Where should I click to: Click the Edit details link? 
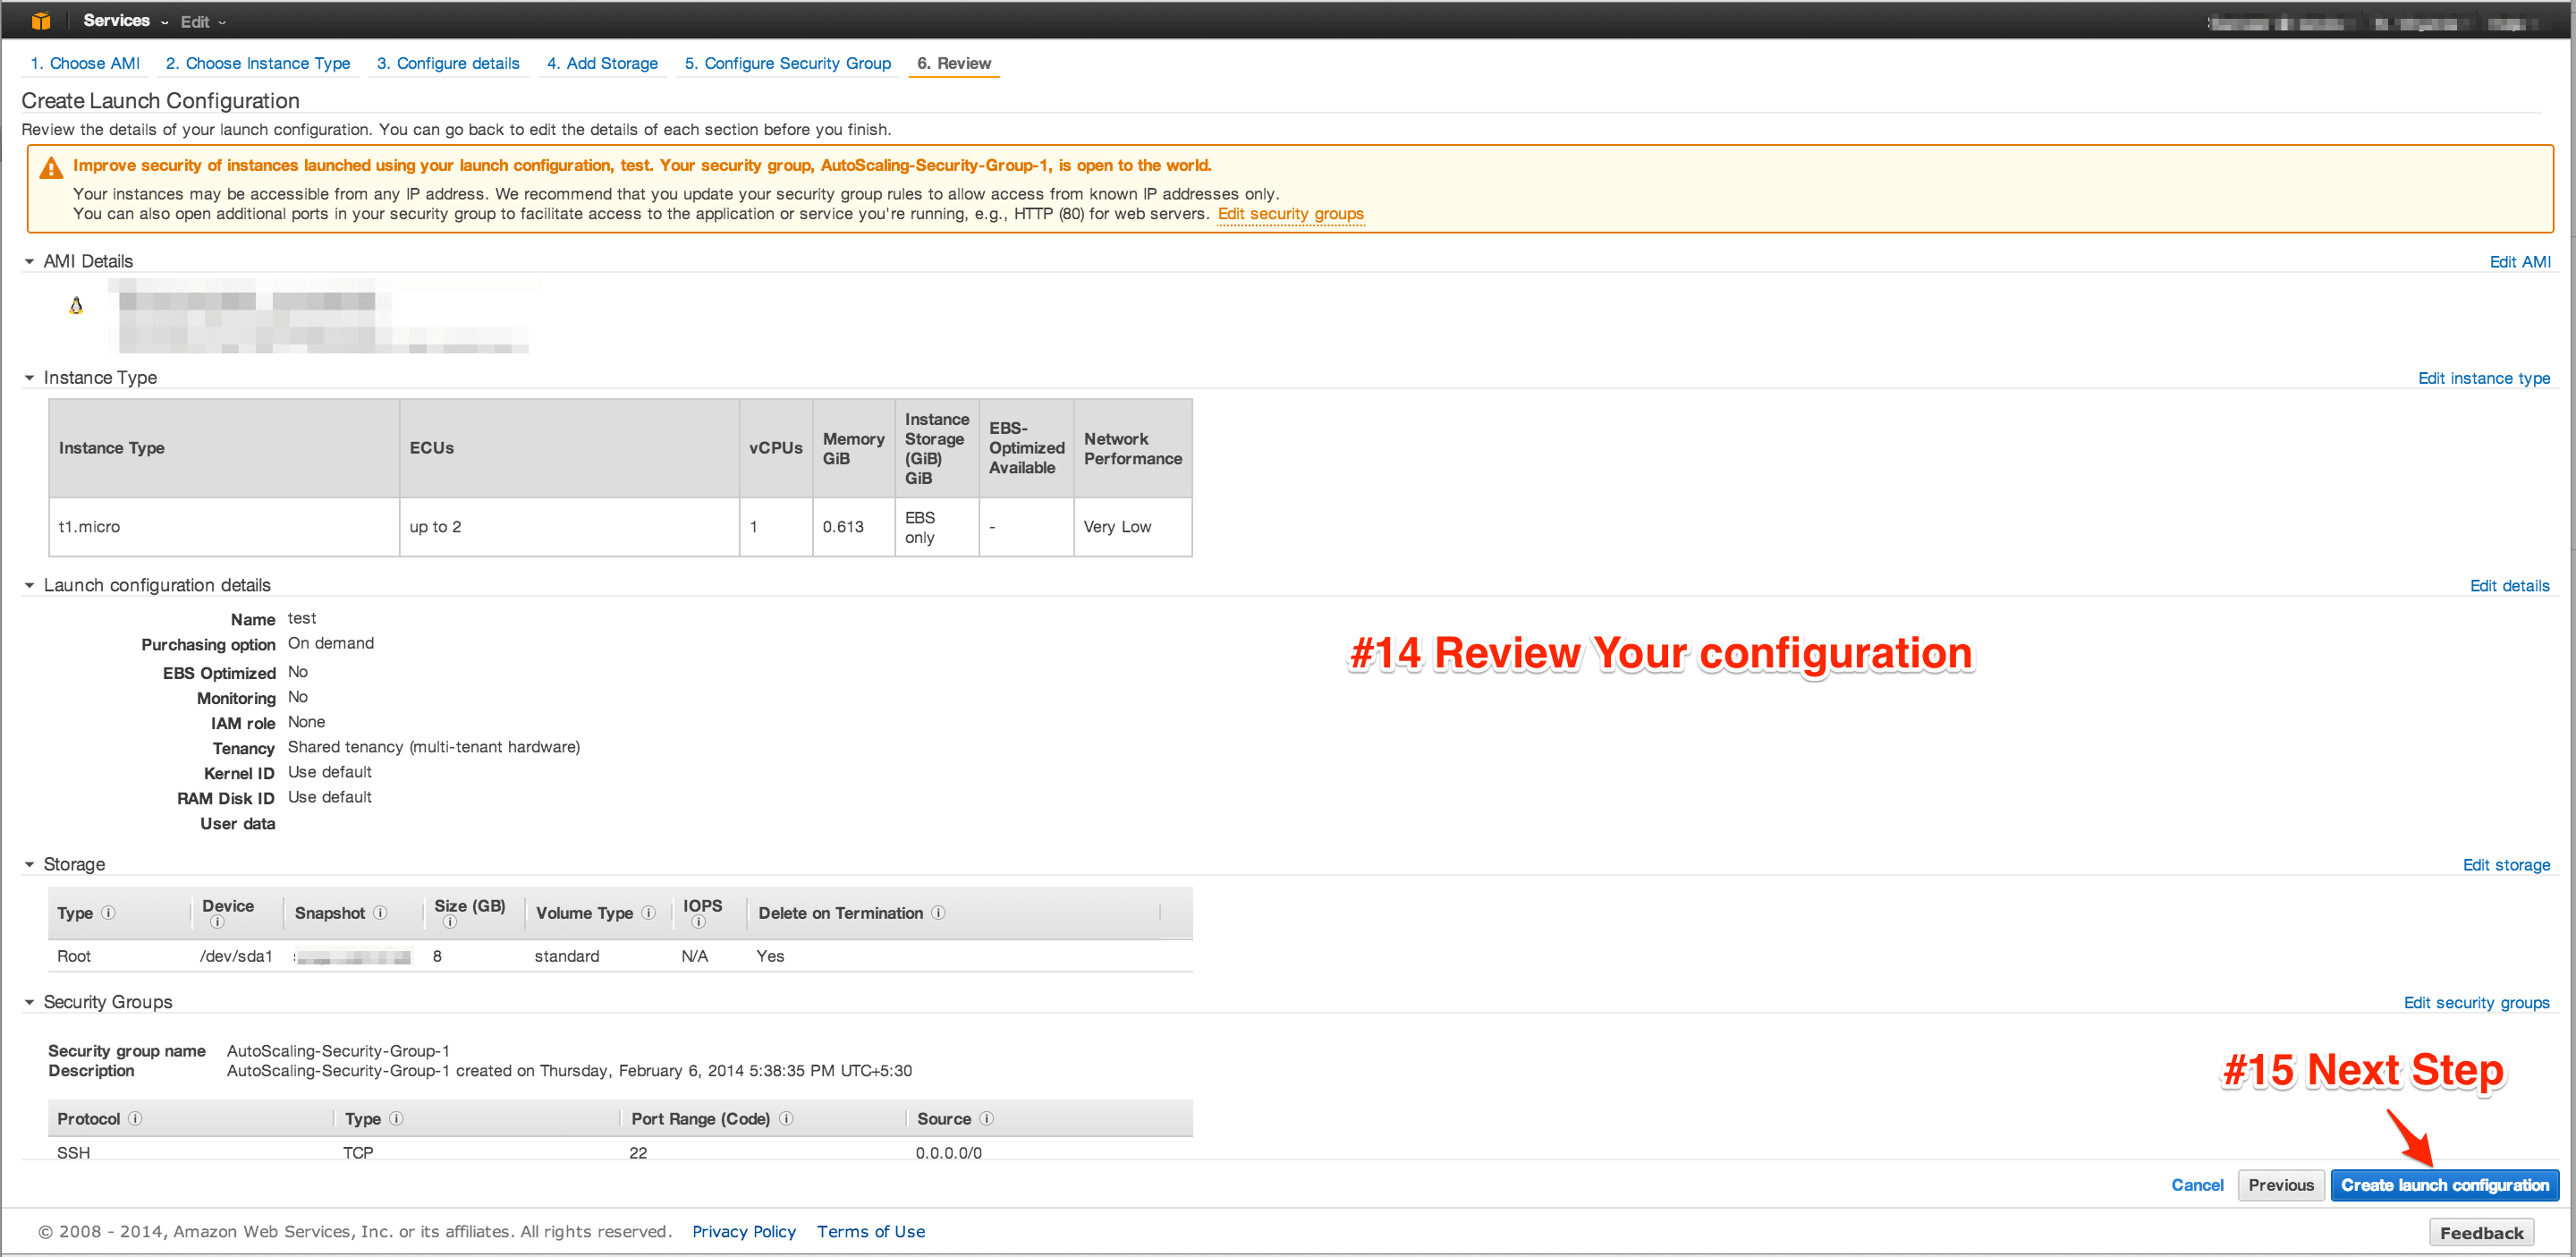(x=2509, y=586)
